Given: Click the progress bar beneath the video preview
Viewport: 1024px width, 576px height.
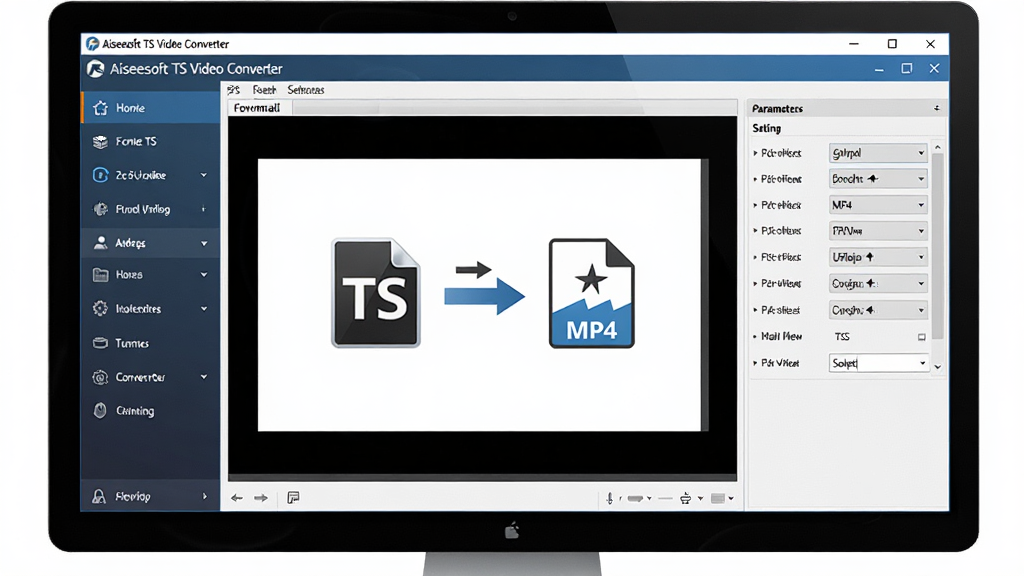Looking at the screenshot, I should [x=483, y=478].
